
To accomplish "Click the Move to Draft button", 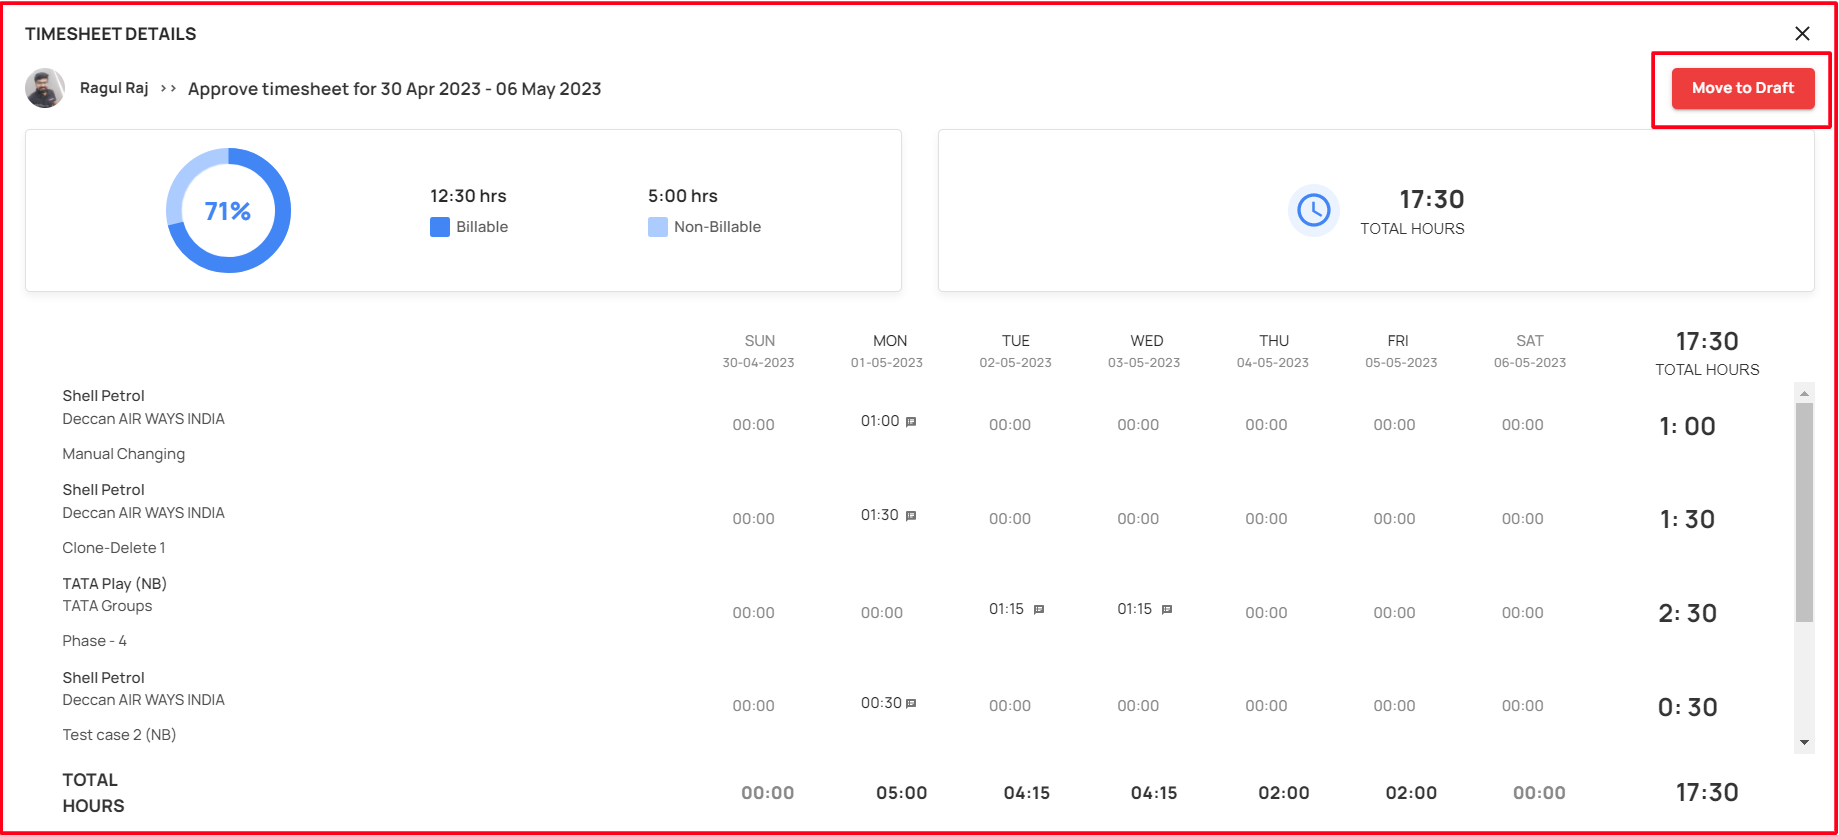I will (x=1743, y=88).
